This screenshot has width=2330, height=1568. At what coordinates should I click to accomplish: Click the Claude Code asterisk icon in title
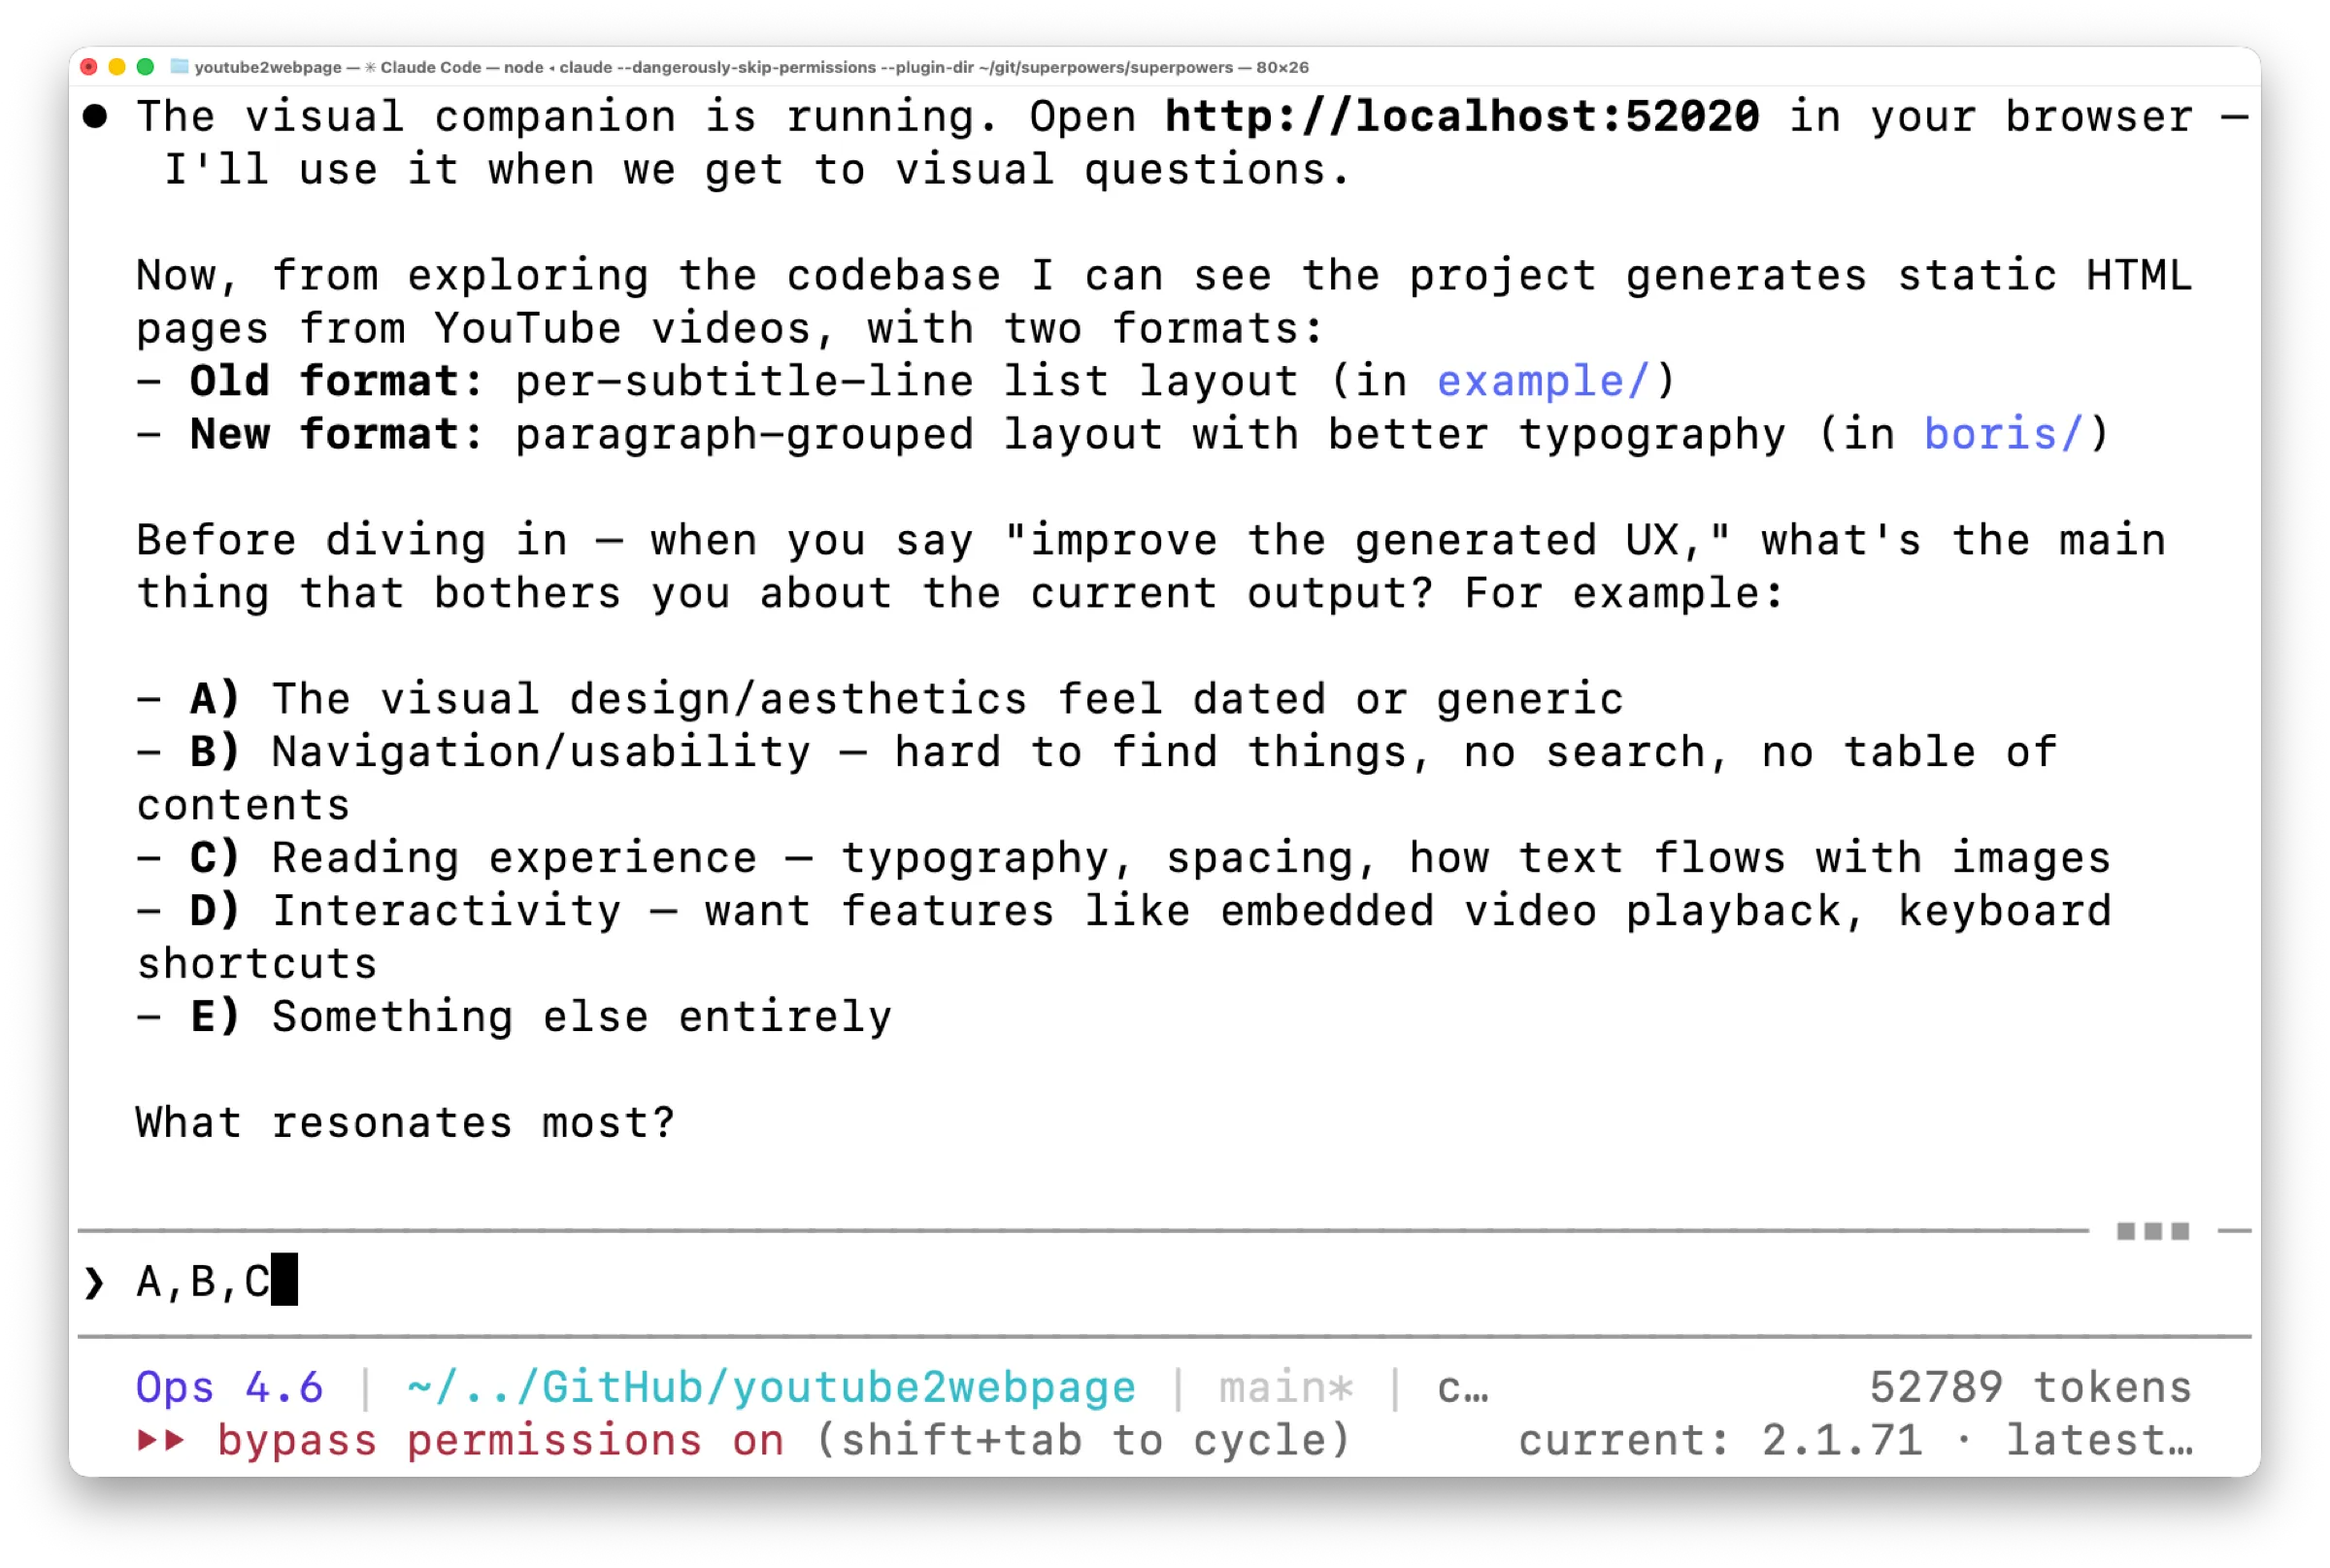click(370, 67)
